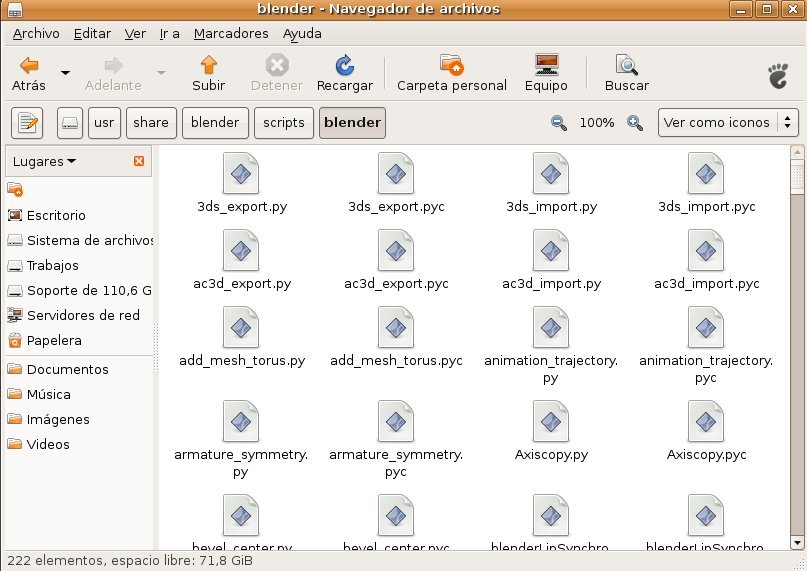807x571 pixels.
Task: Toggle text-based location entry icon
Action: (27, 123)
